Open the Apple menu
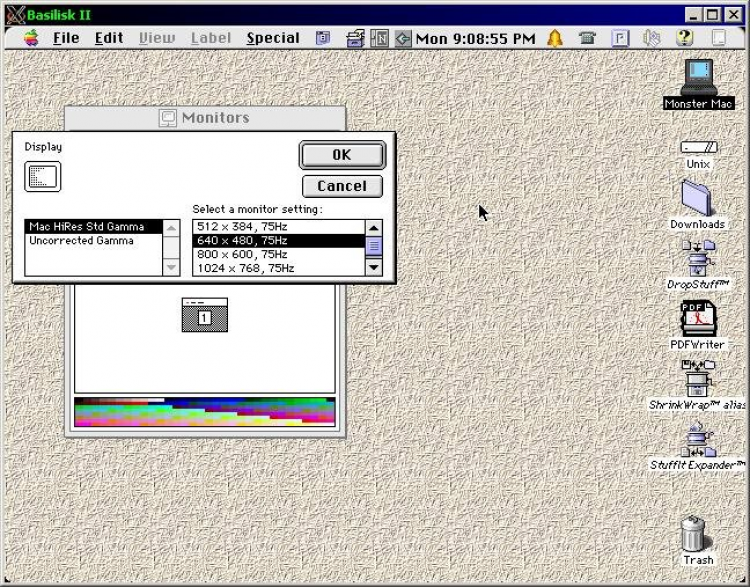Viewport: 750px width, 587px height. click(x=31, y=38)
